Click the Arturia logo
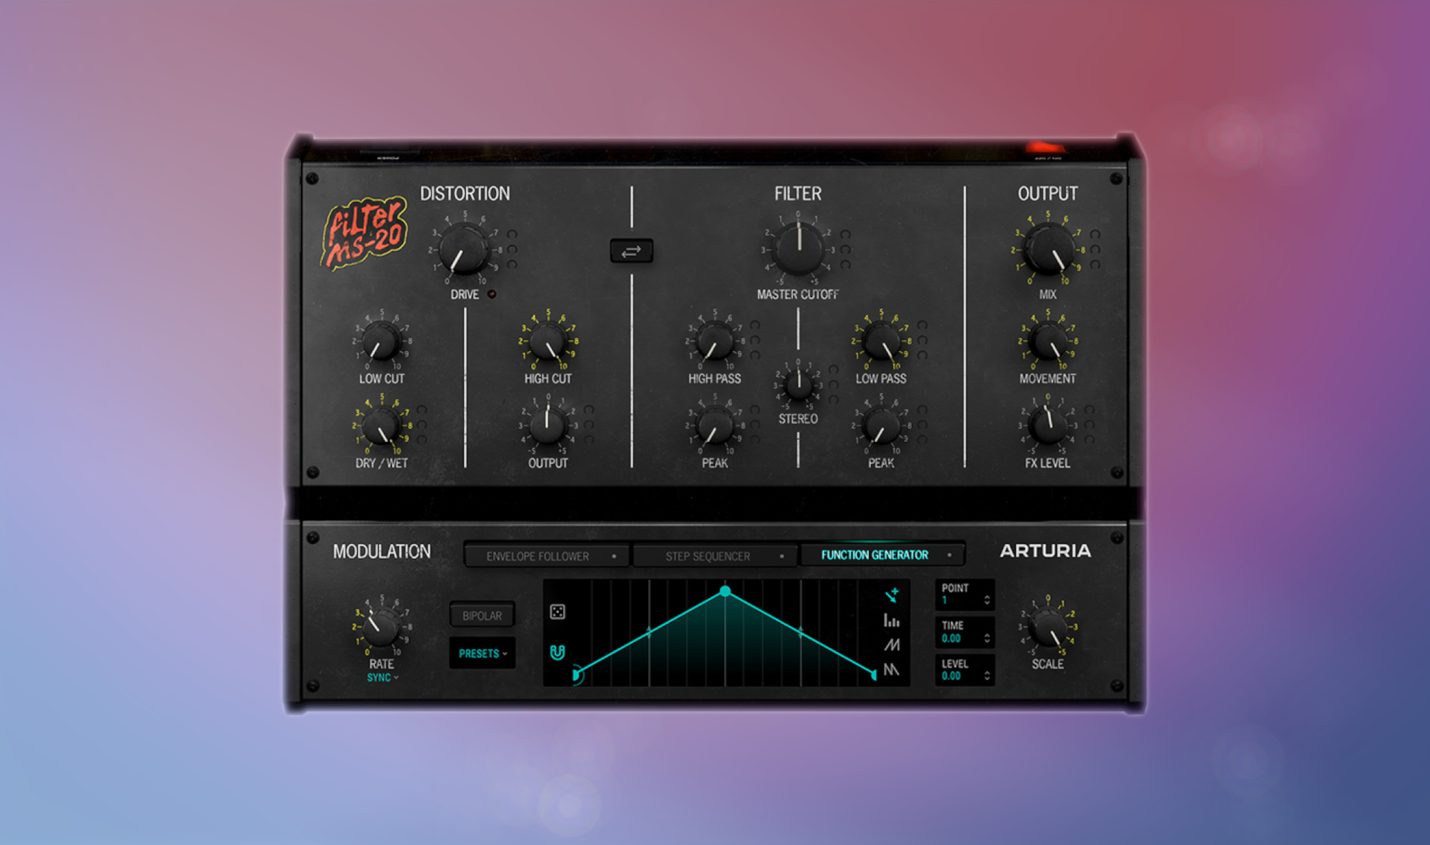The width and height of the screenshot is (1430, 845). pyautogui.click(x=1045, y=551)
